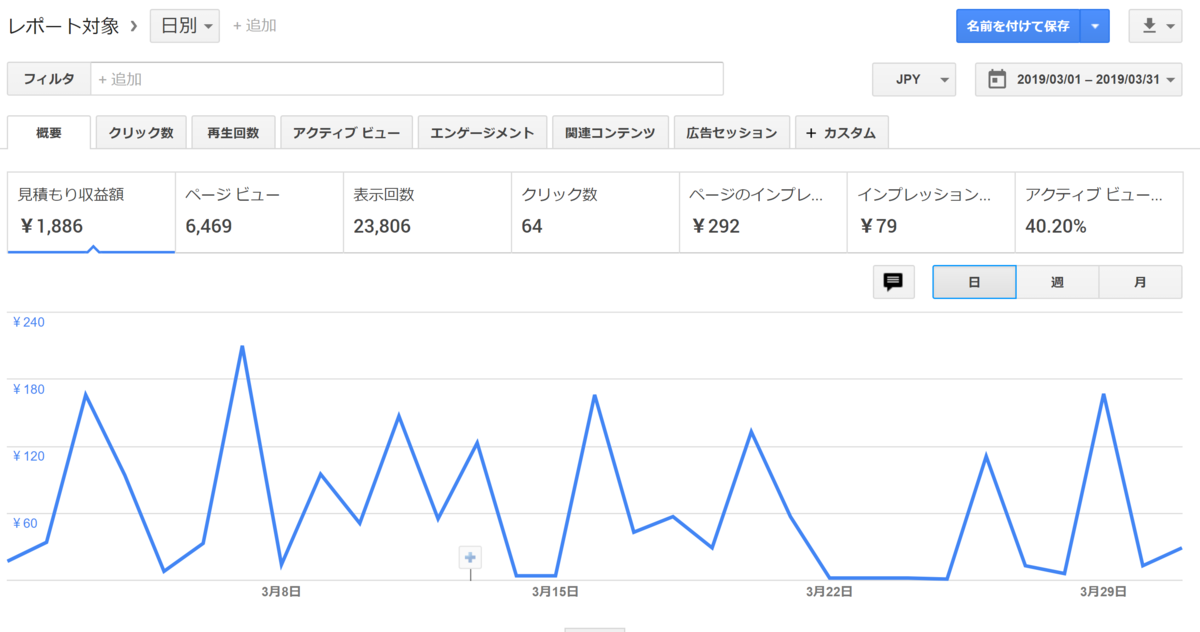Switch chart granularity to 日
The width and height of the screenshot is (1200, 632).
(x=974, y=282)
